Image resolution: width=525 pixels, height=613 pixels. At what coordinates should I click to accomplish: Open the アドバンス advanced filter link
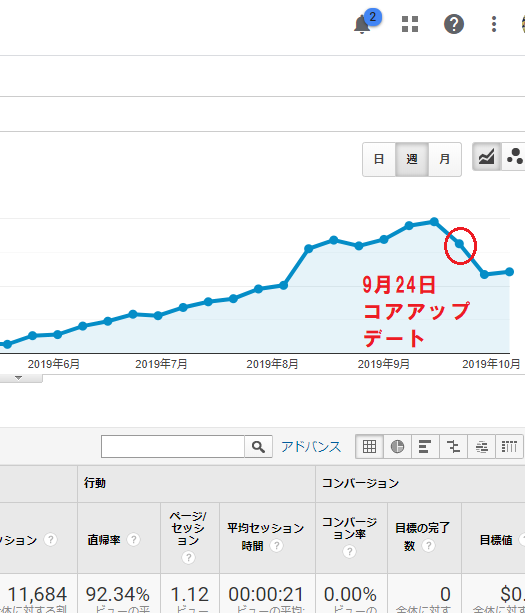(x=311, y=446)
